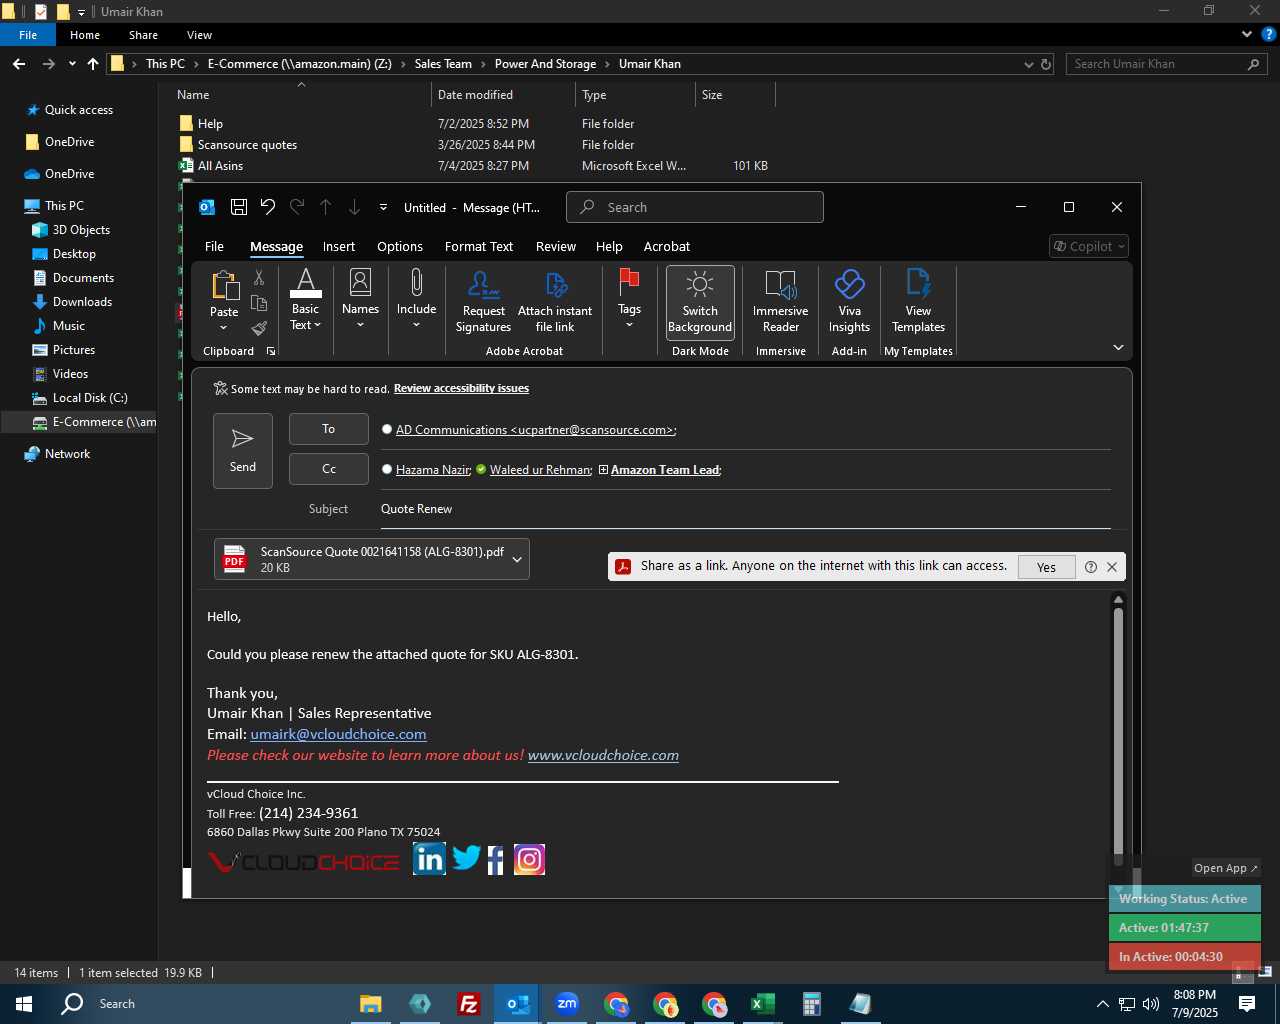1280x1024 pixels.
Task: Select the Format Painter brush icon
Action: (x=259, y=328)
